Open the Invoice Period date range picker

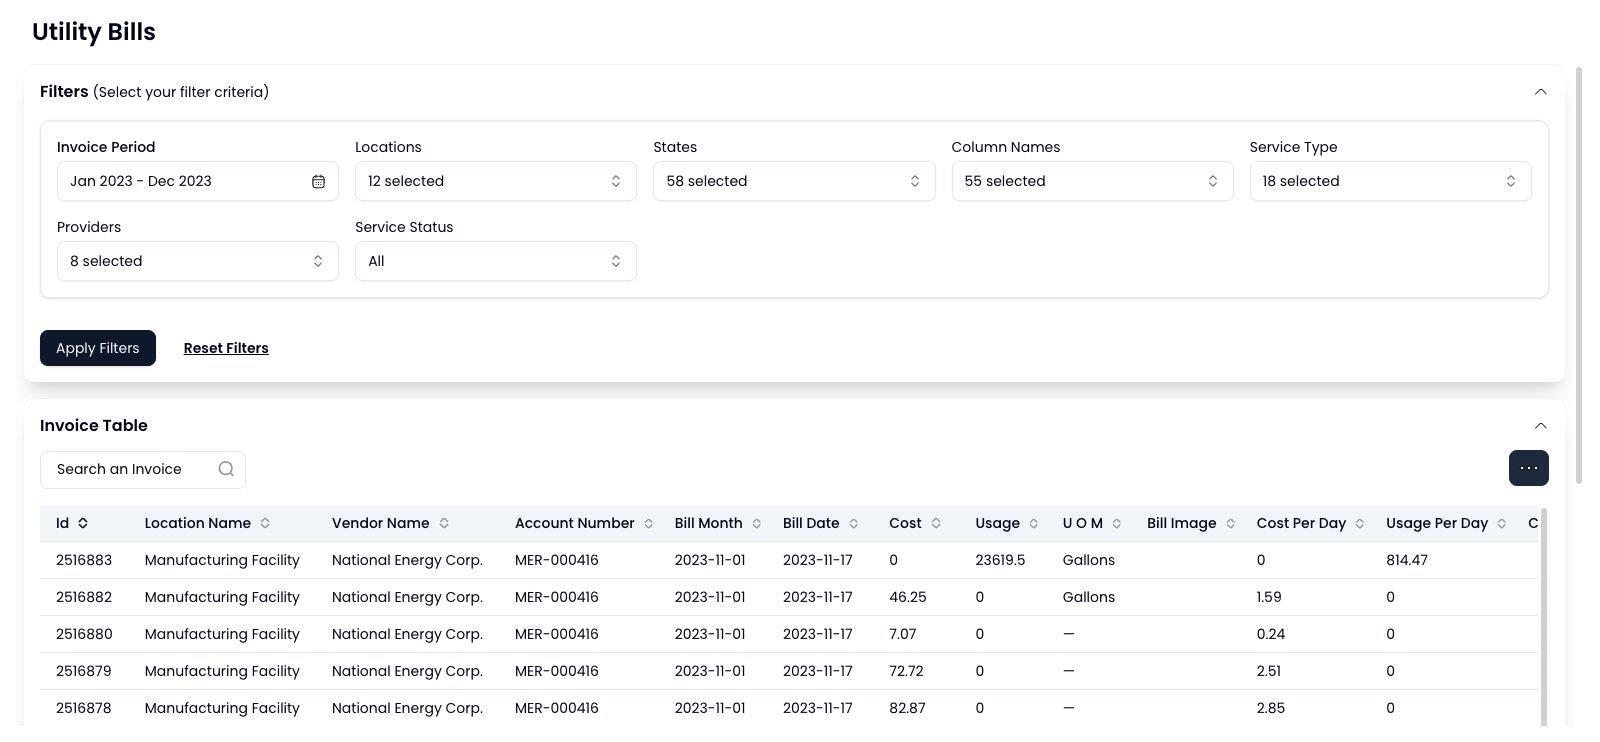[197, 181]
